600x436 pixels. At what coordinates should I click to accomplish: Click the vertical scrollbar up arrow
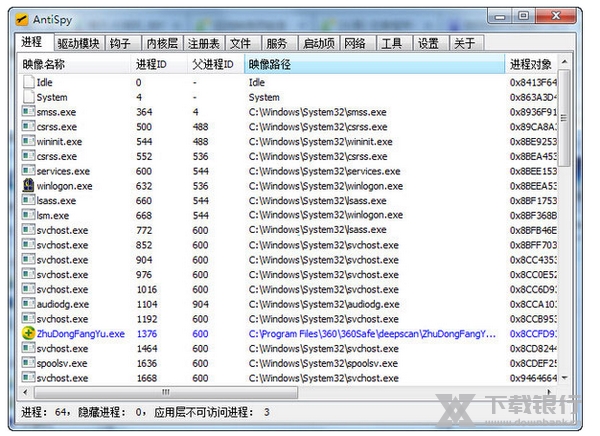coord(564,61)
